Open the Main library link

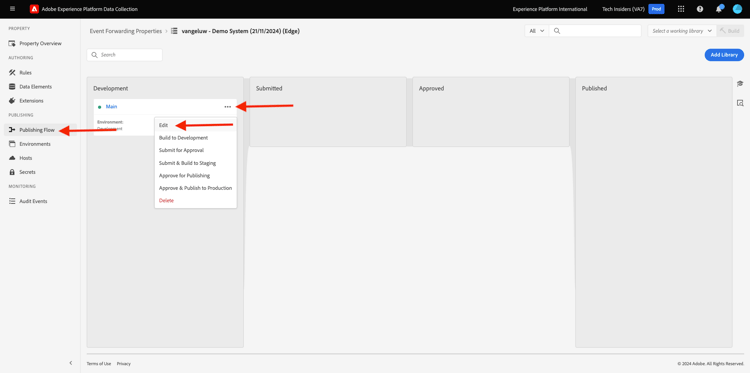(111, 107)
